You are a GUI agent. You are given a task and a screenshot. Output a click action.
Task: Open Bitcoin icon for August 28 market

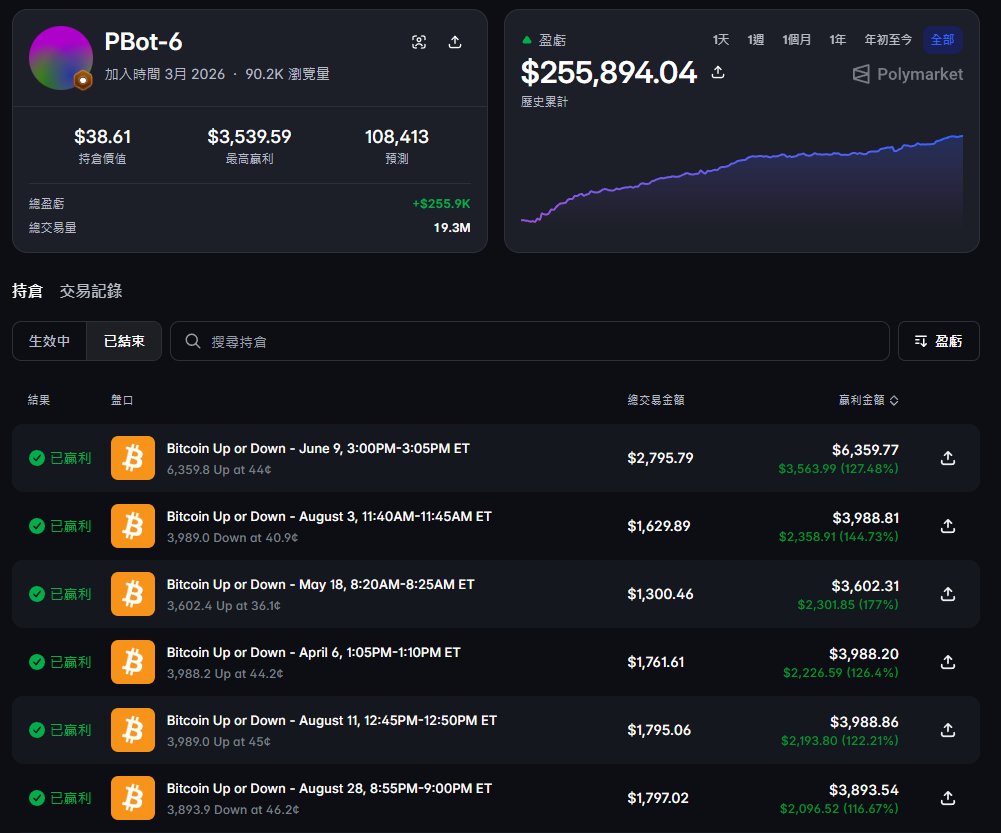[133, 798]
